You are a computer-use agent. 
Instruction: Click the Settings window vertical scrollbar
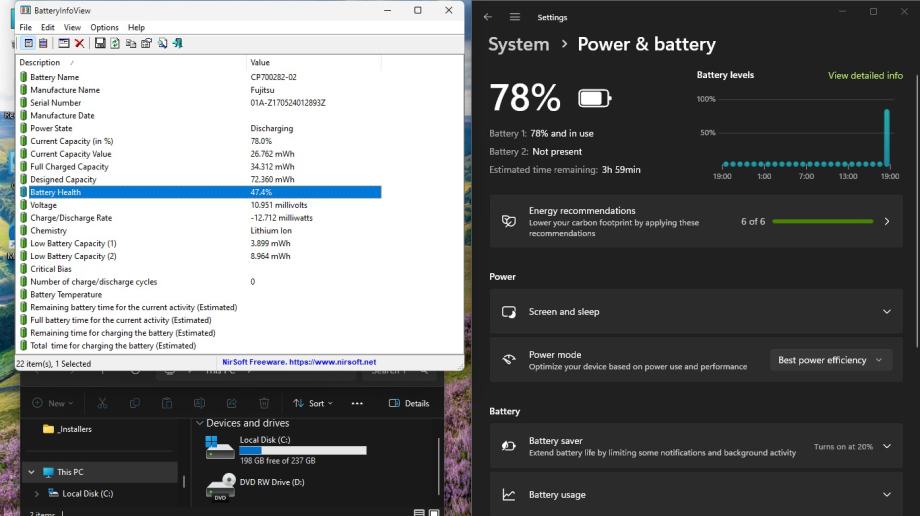pyautogui.click(x=916, y=211)
